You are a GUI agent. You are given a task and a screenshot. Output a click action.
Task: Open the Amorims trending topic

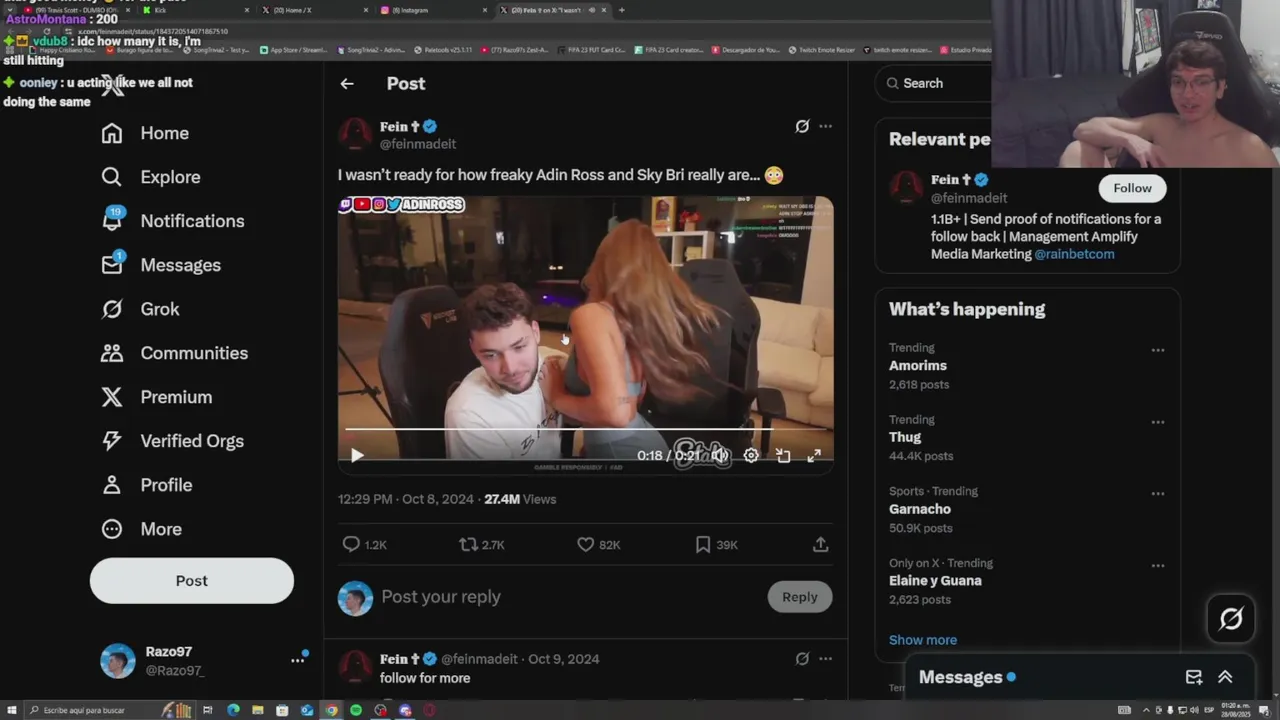click(x=918, y=366)
